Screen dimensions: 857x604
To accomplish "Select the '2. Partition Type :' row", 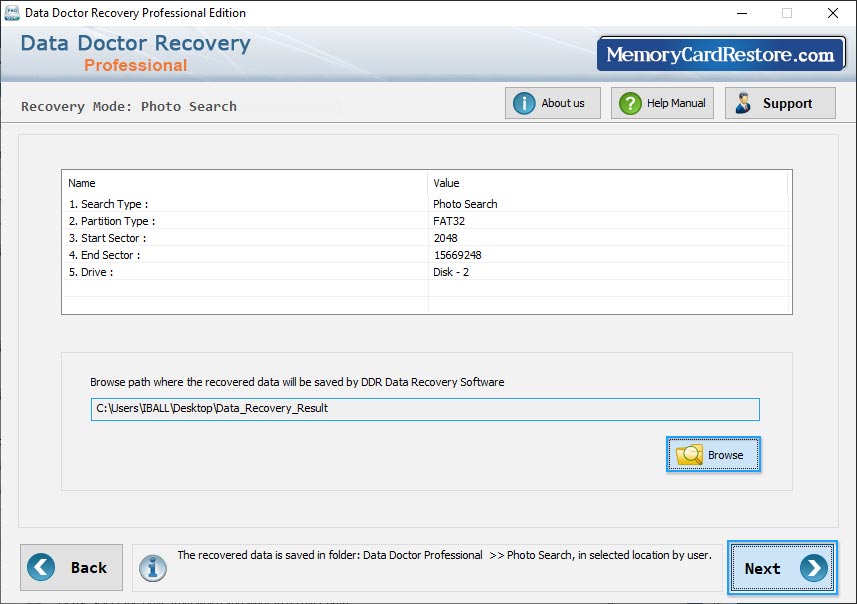I will [425, 221].
